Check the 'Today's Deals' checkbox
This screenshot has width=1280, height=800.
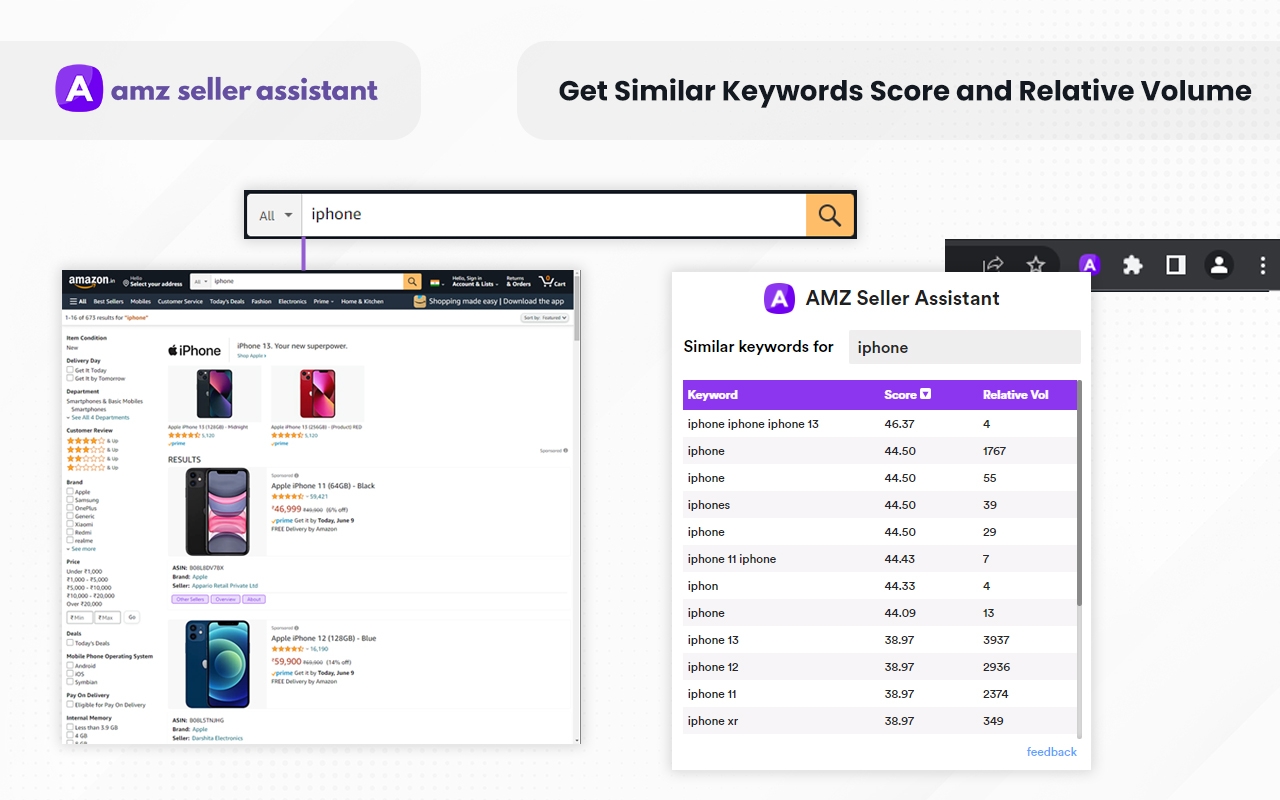point(70,643)
